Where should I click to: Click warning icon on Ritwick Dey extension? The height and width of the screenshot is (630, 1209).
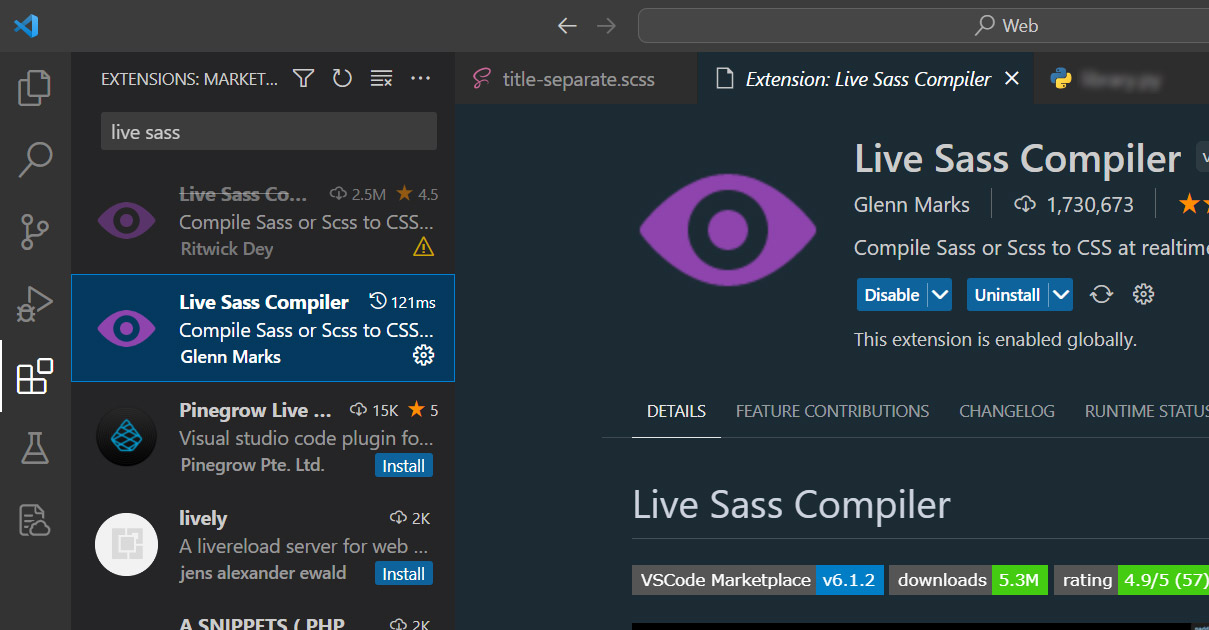coord(424,247)
